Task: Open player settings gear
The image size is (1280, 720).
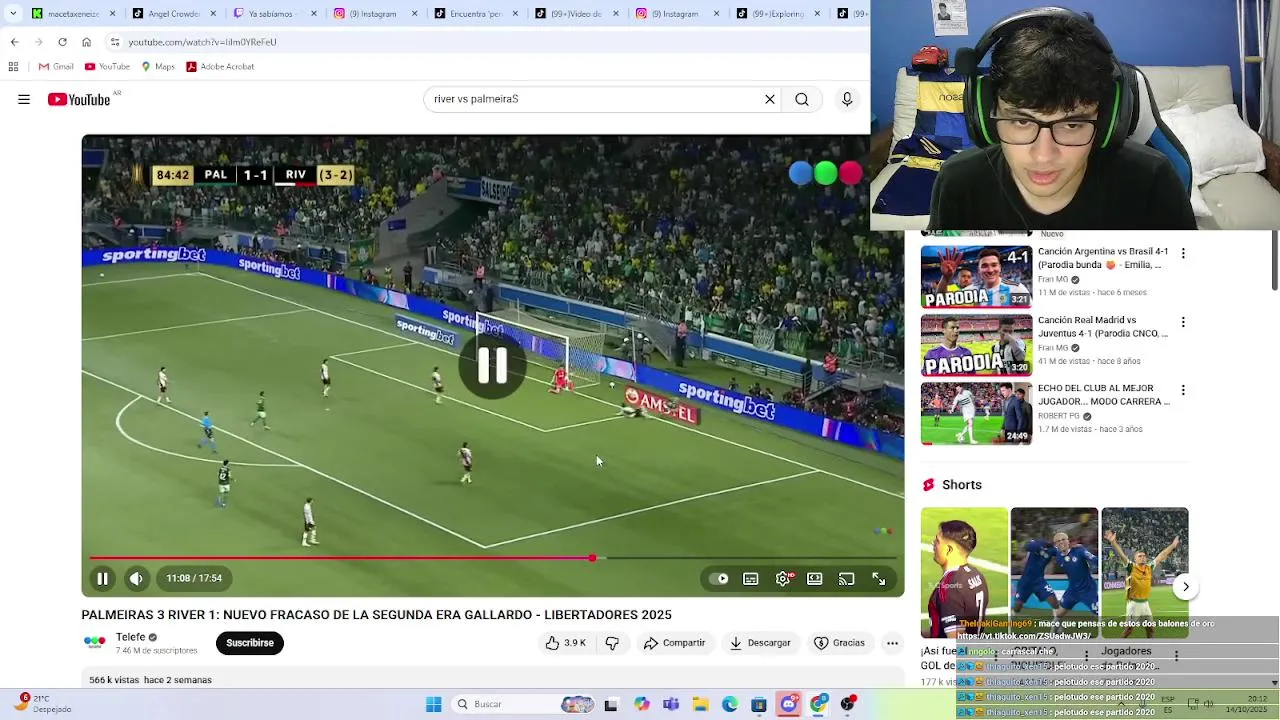Action: (x=783, y=578)
